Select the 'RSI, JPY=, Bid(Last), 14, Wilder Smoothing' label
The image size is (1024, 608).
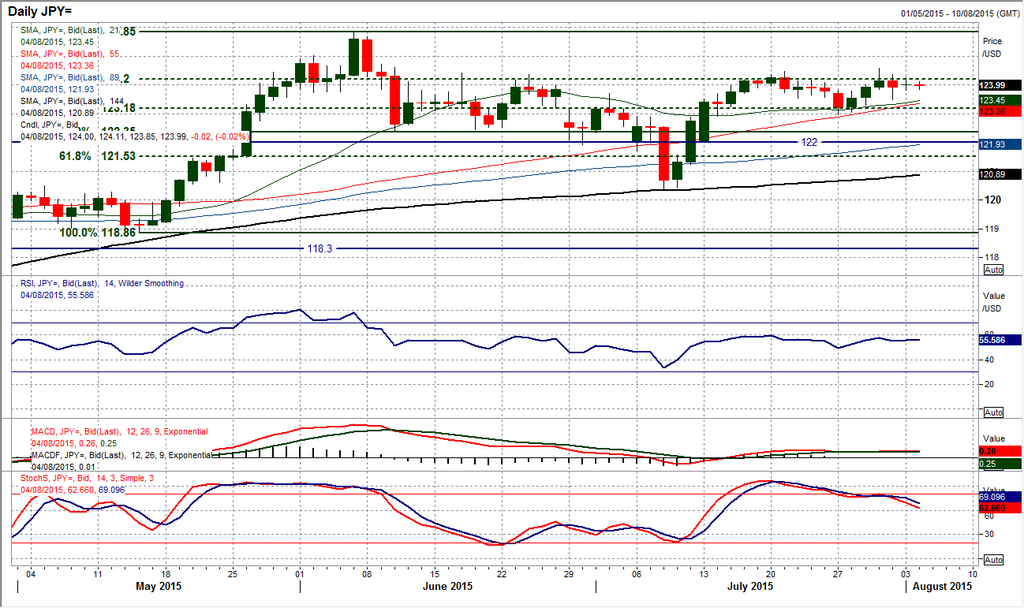click(x=102, y=283)
